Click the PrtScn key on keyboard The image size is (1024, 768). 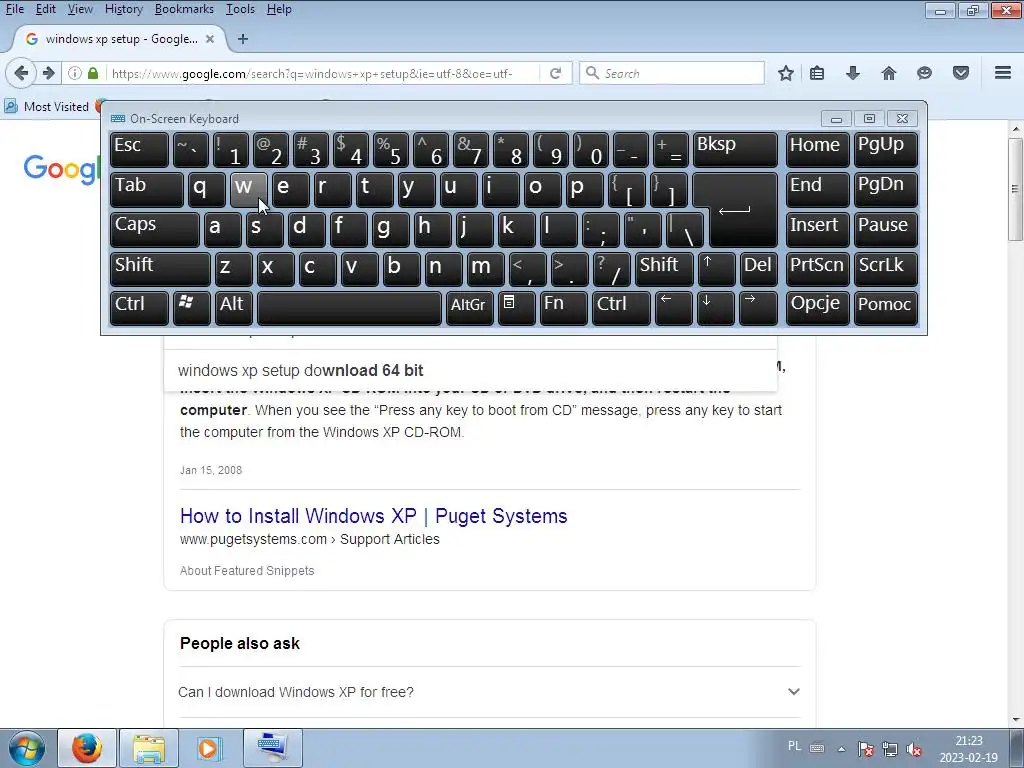click(818, 269)
